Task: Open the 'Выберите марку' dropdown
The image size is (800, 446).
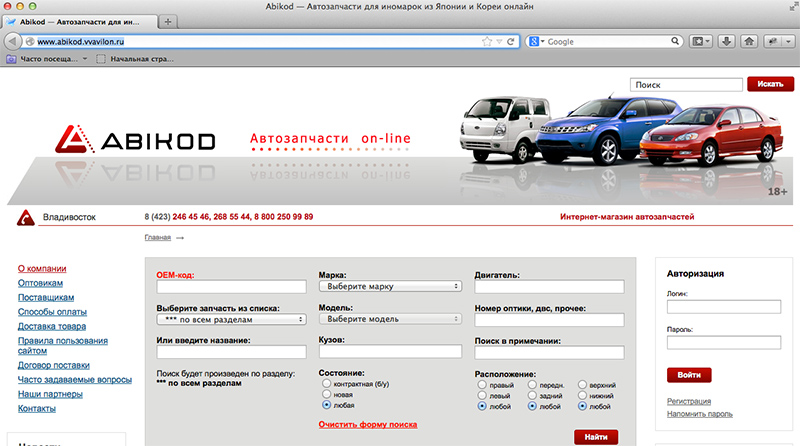Action: coord(390,286)
